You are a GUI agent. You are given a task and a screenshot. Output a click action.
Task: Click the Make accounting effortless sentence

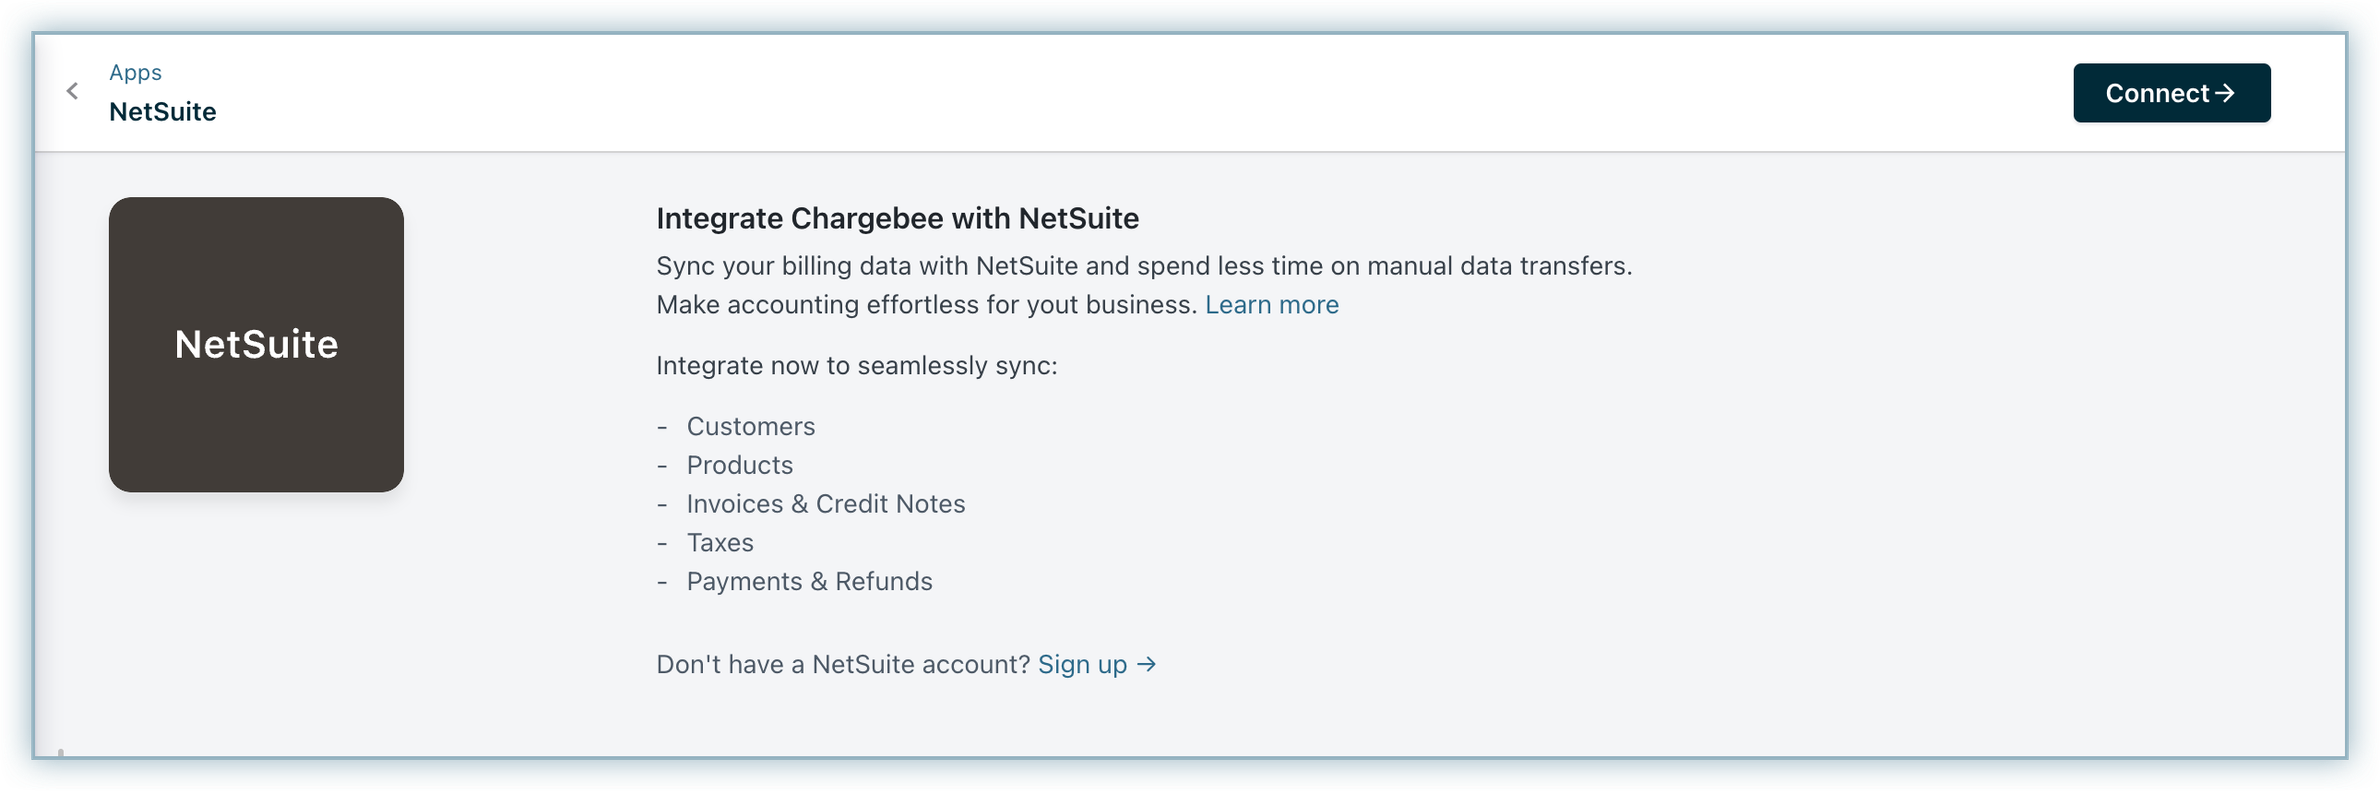click(x=926, y=305)
